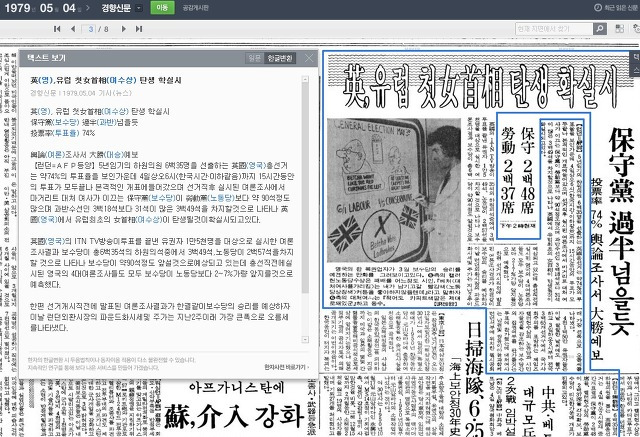640x437 pixels.
Task: Click the 텍스트 보기 panel title
Action: [x=46, y=58]
